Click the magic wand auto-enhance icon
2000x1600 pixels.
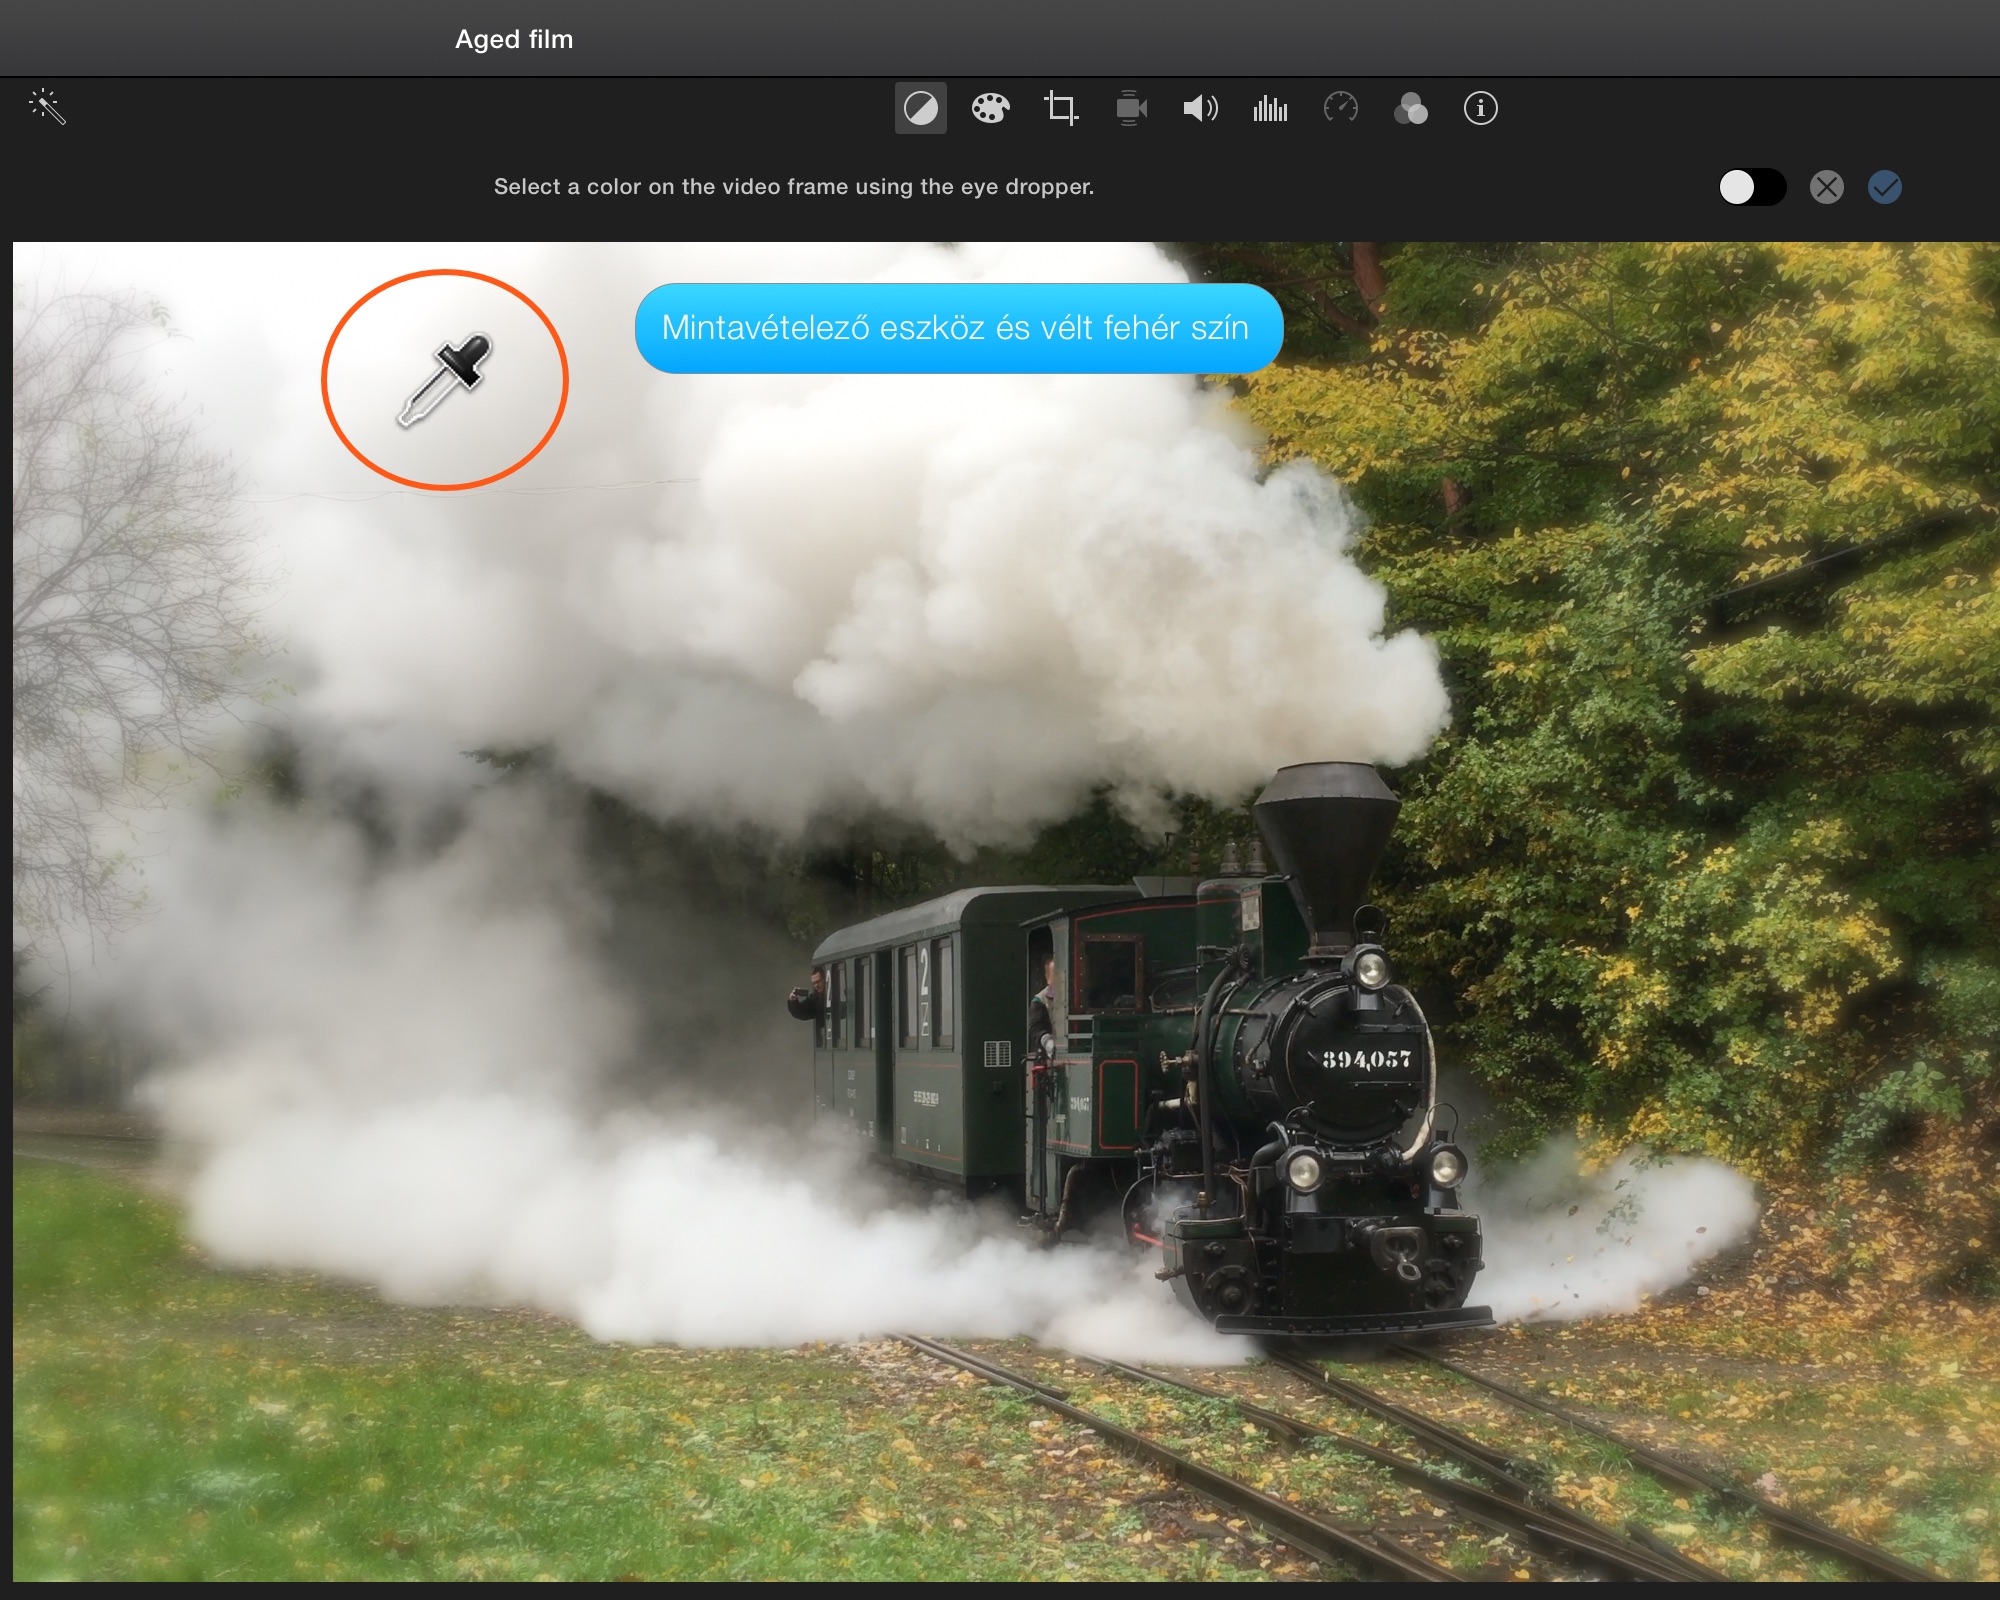point(47,106)
